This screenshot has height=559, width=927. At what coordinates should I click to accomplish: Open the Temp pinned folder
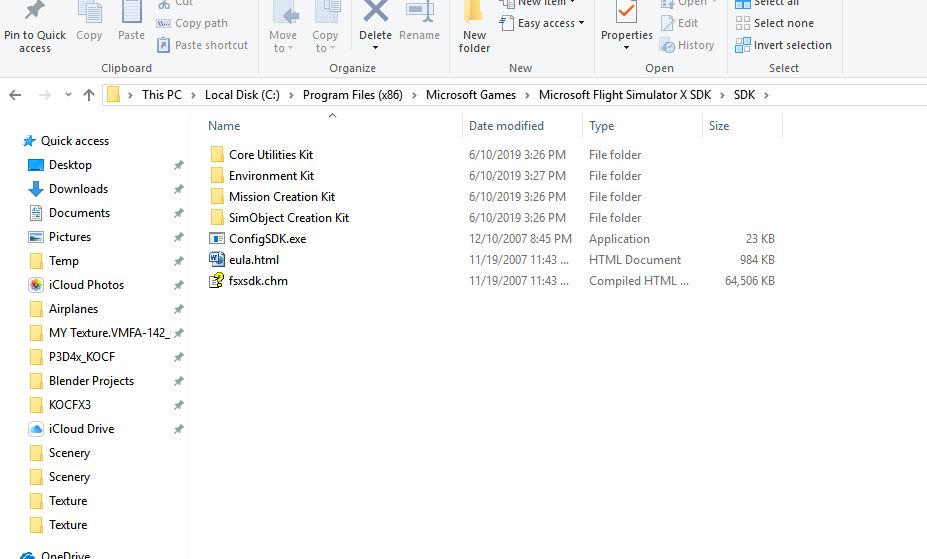tap(63, 261)
